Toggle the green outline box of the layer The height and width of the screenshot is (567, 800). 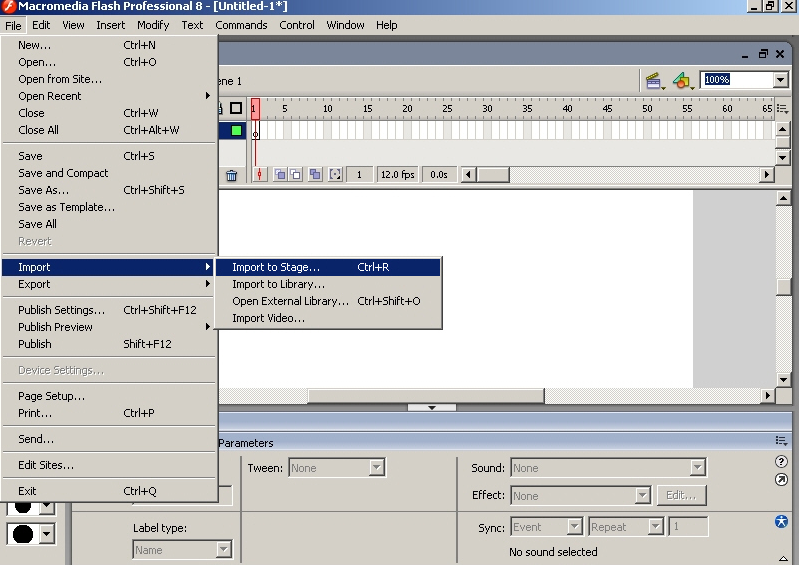236,131
